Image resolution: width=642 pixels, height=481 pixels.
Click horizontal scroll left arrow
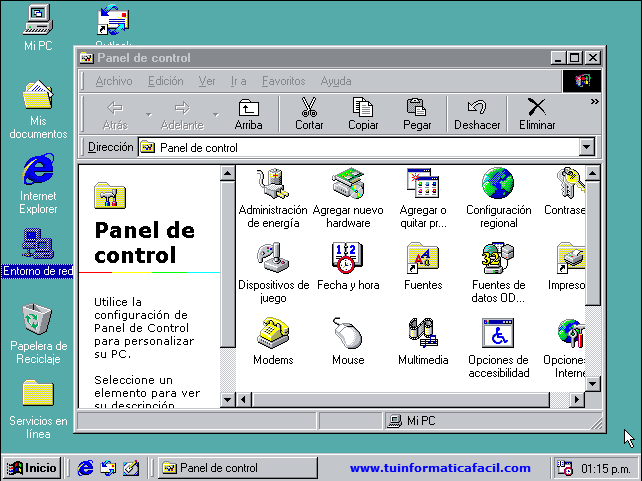point(244,399)
